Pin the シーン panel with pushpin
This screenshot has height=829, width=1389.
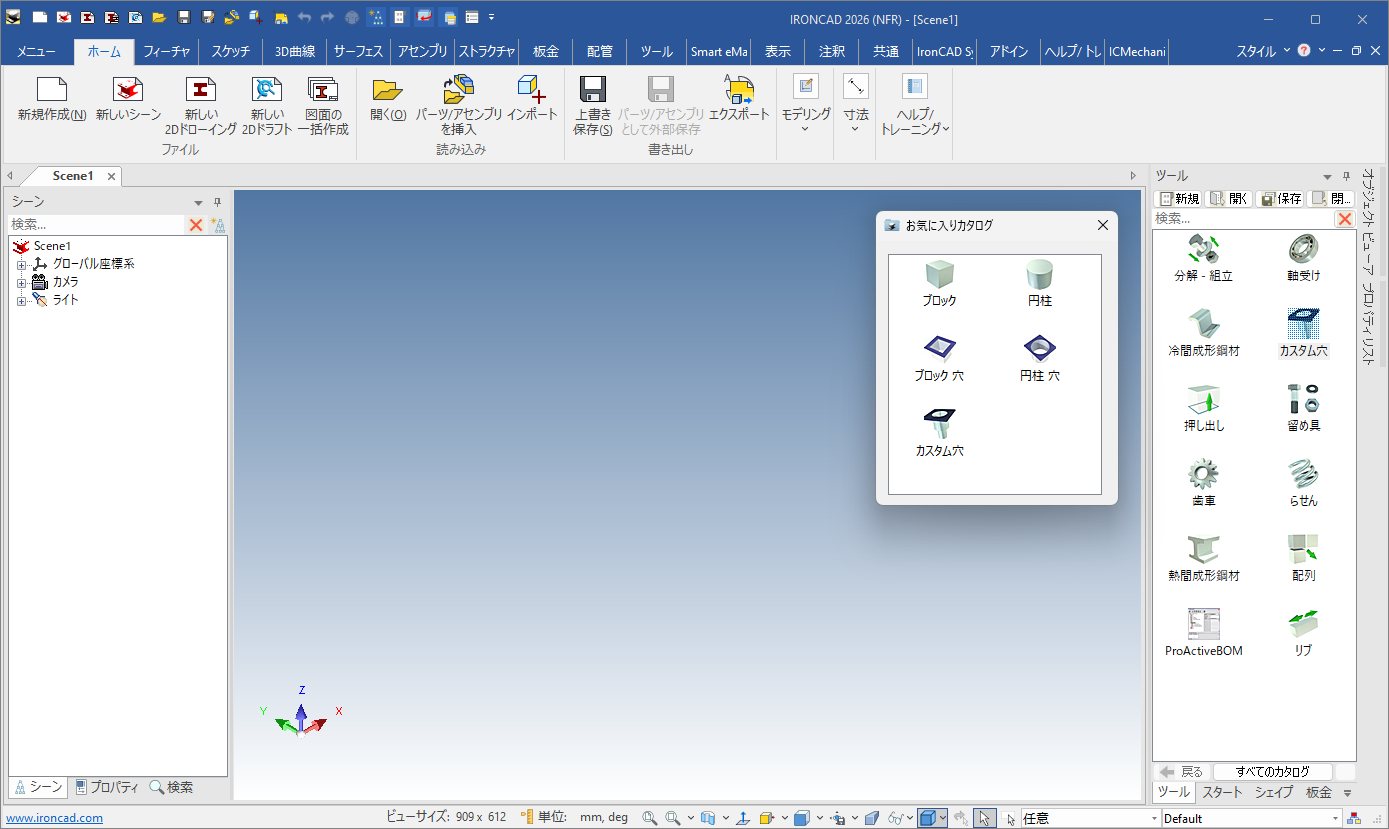click(x=218, y=202)
